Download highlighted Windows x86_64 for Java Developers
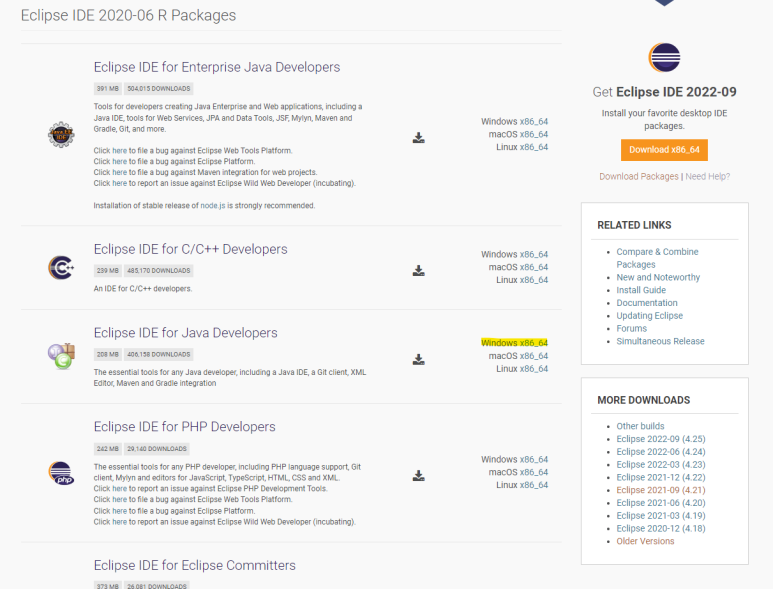The image size is (773, 589). [x=533, y=343]
